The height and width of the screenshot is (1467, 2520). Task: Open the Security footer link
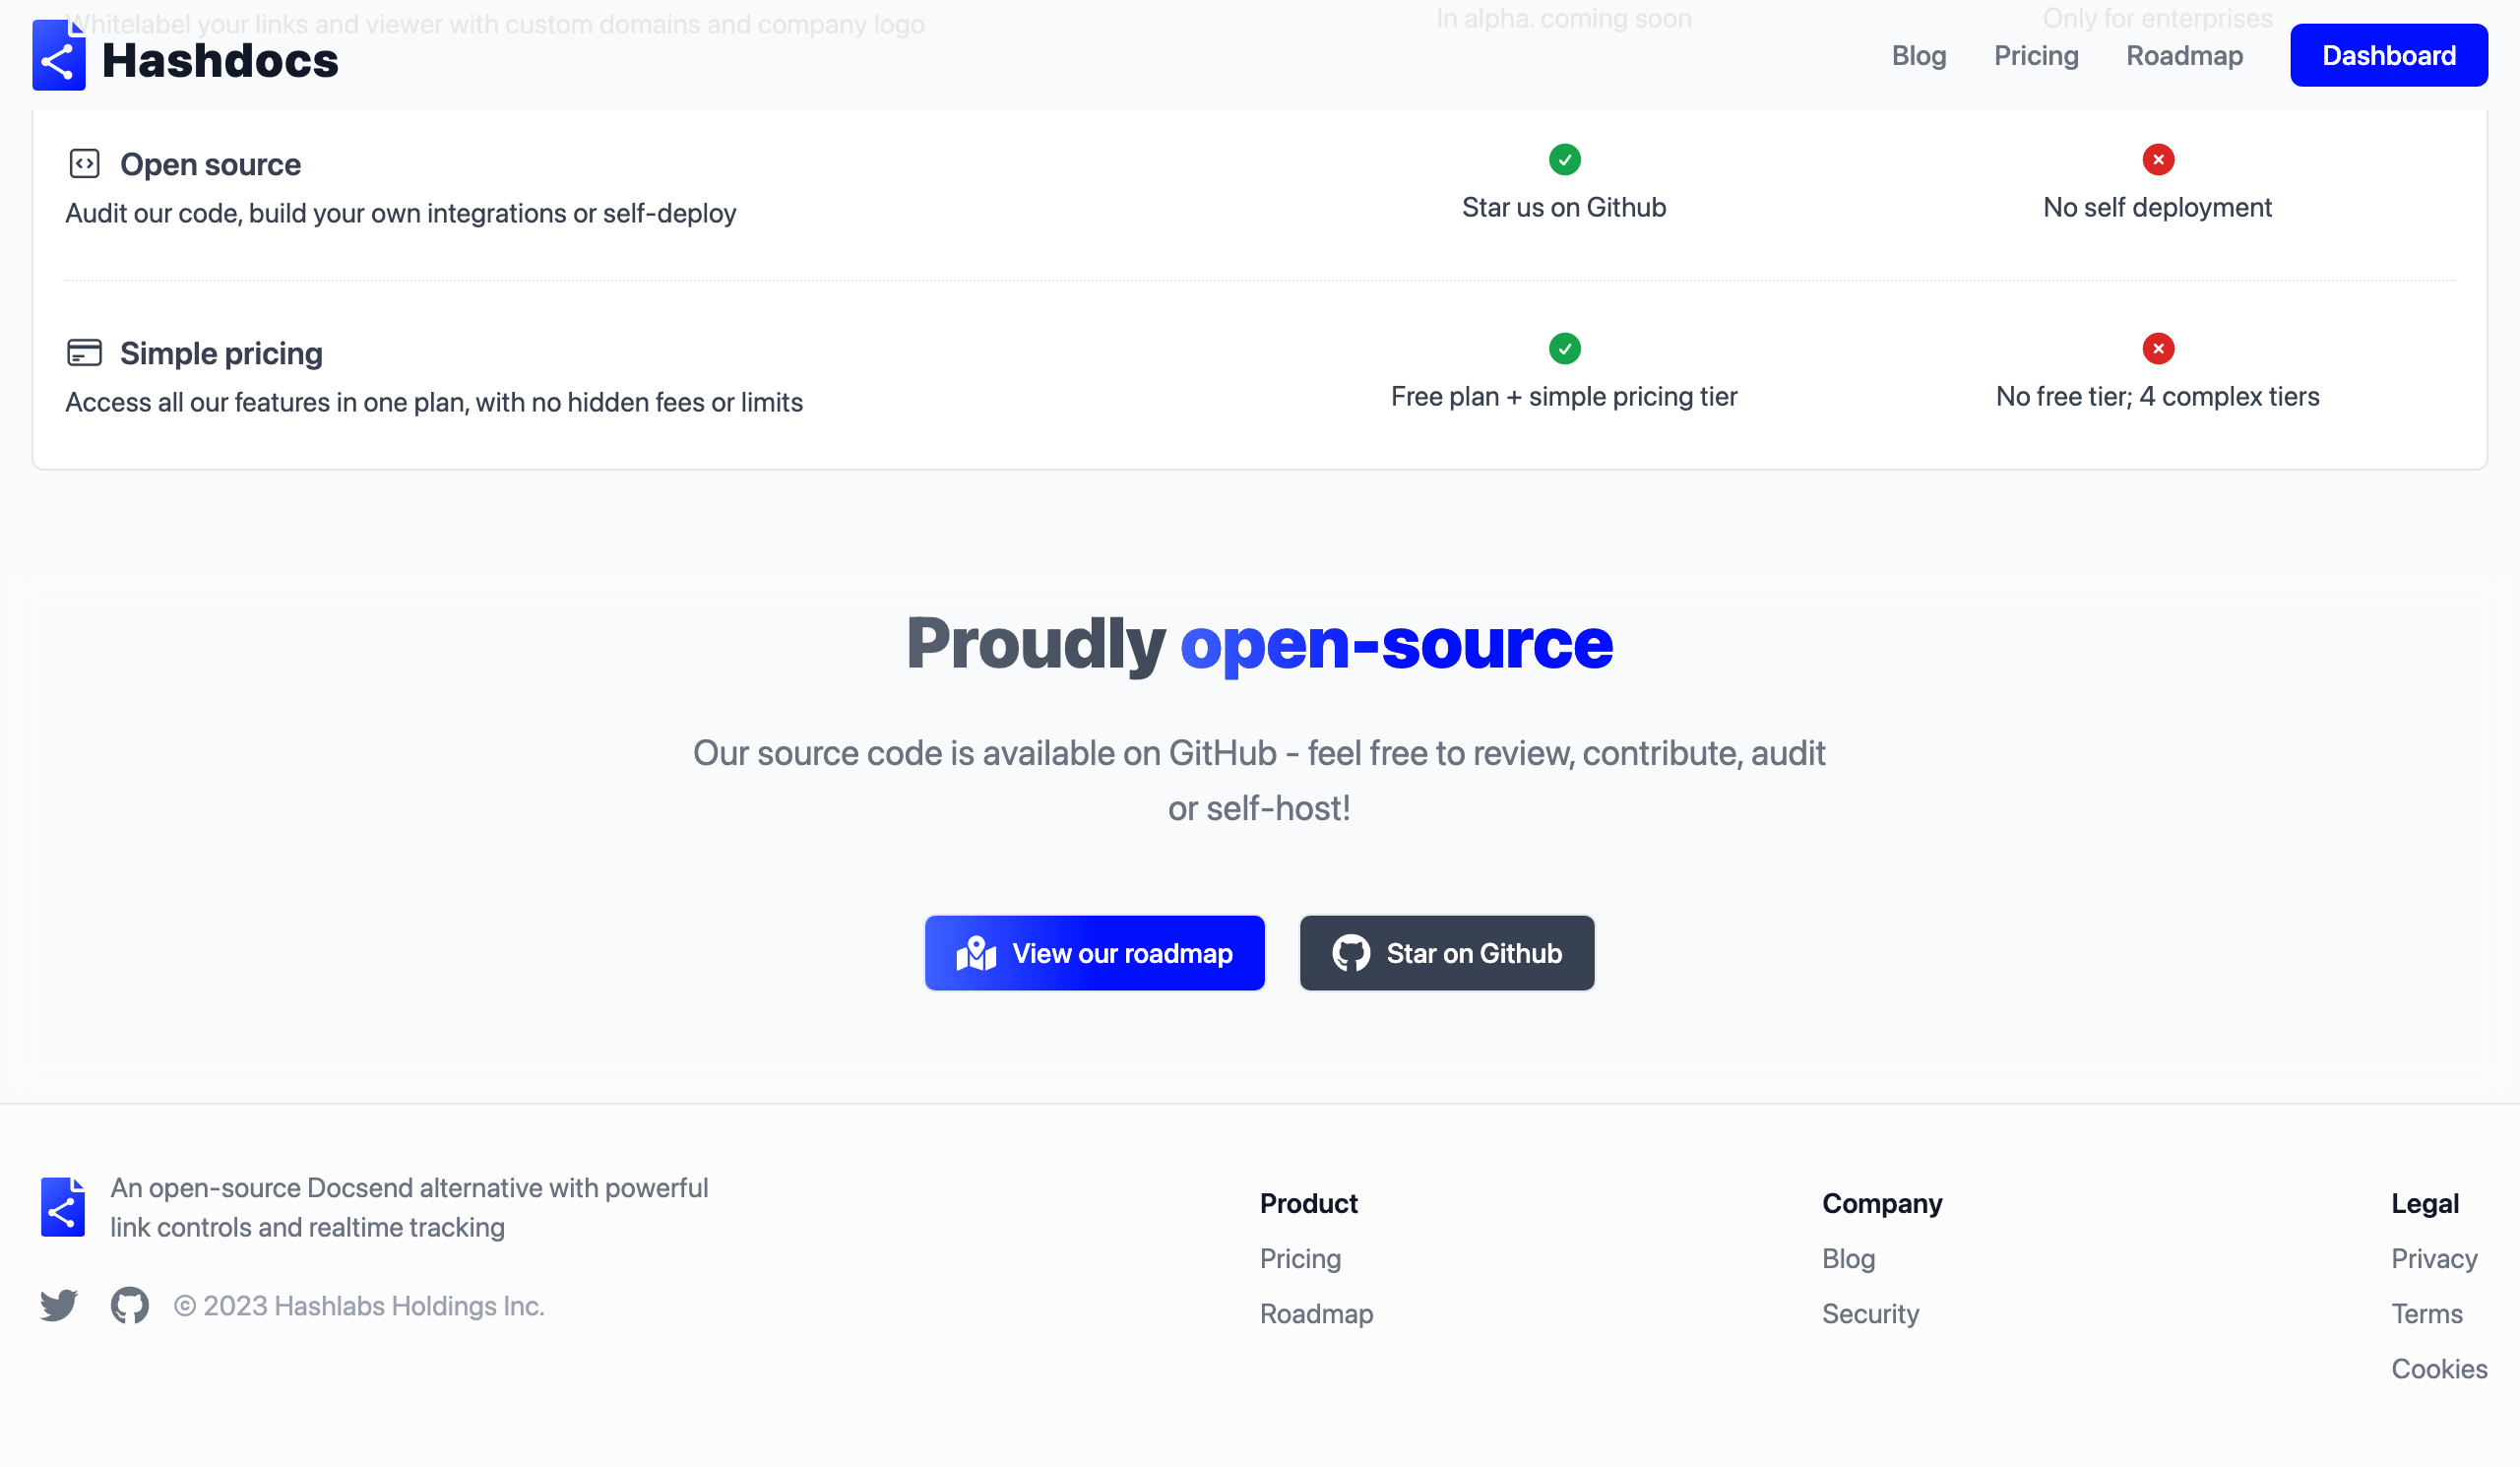click(x=1869, y=1314)
